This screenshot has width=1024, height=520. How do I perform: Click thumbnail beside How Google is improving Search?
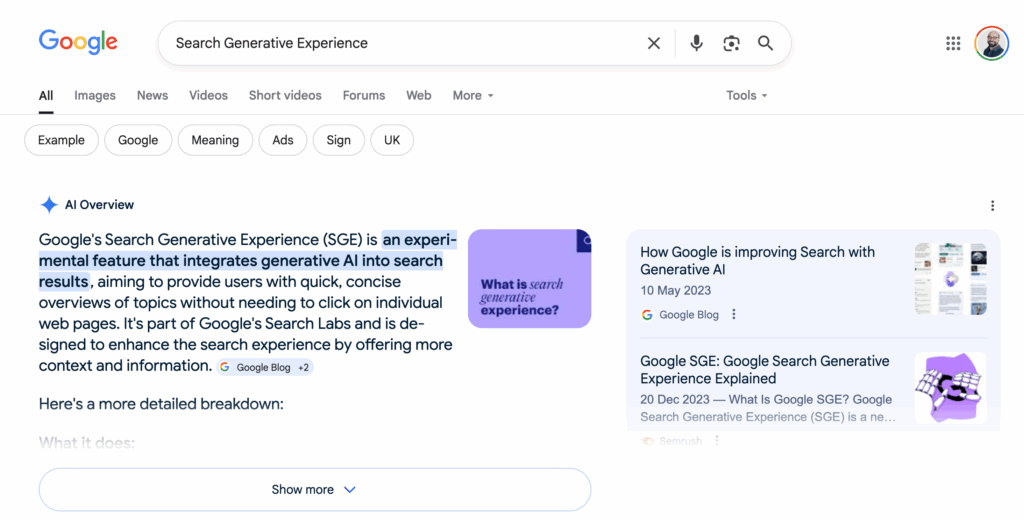coord(951,279)
